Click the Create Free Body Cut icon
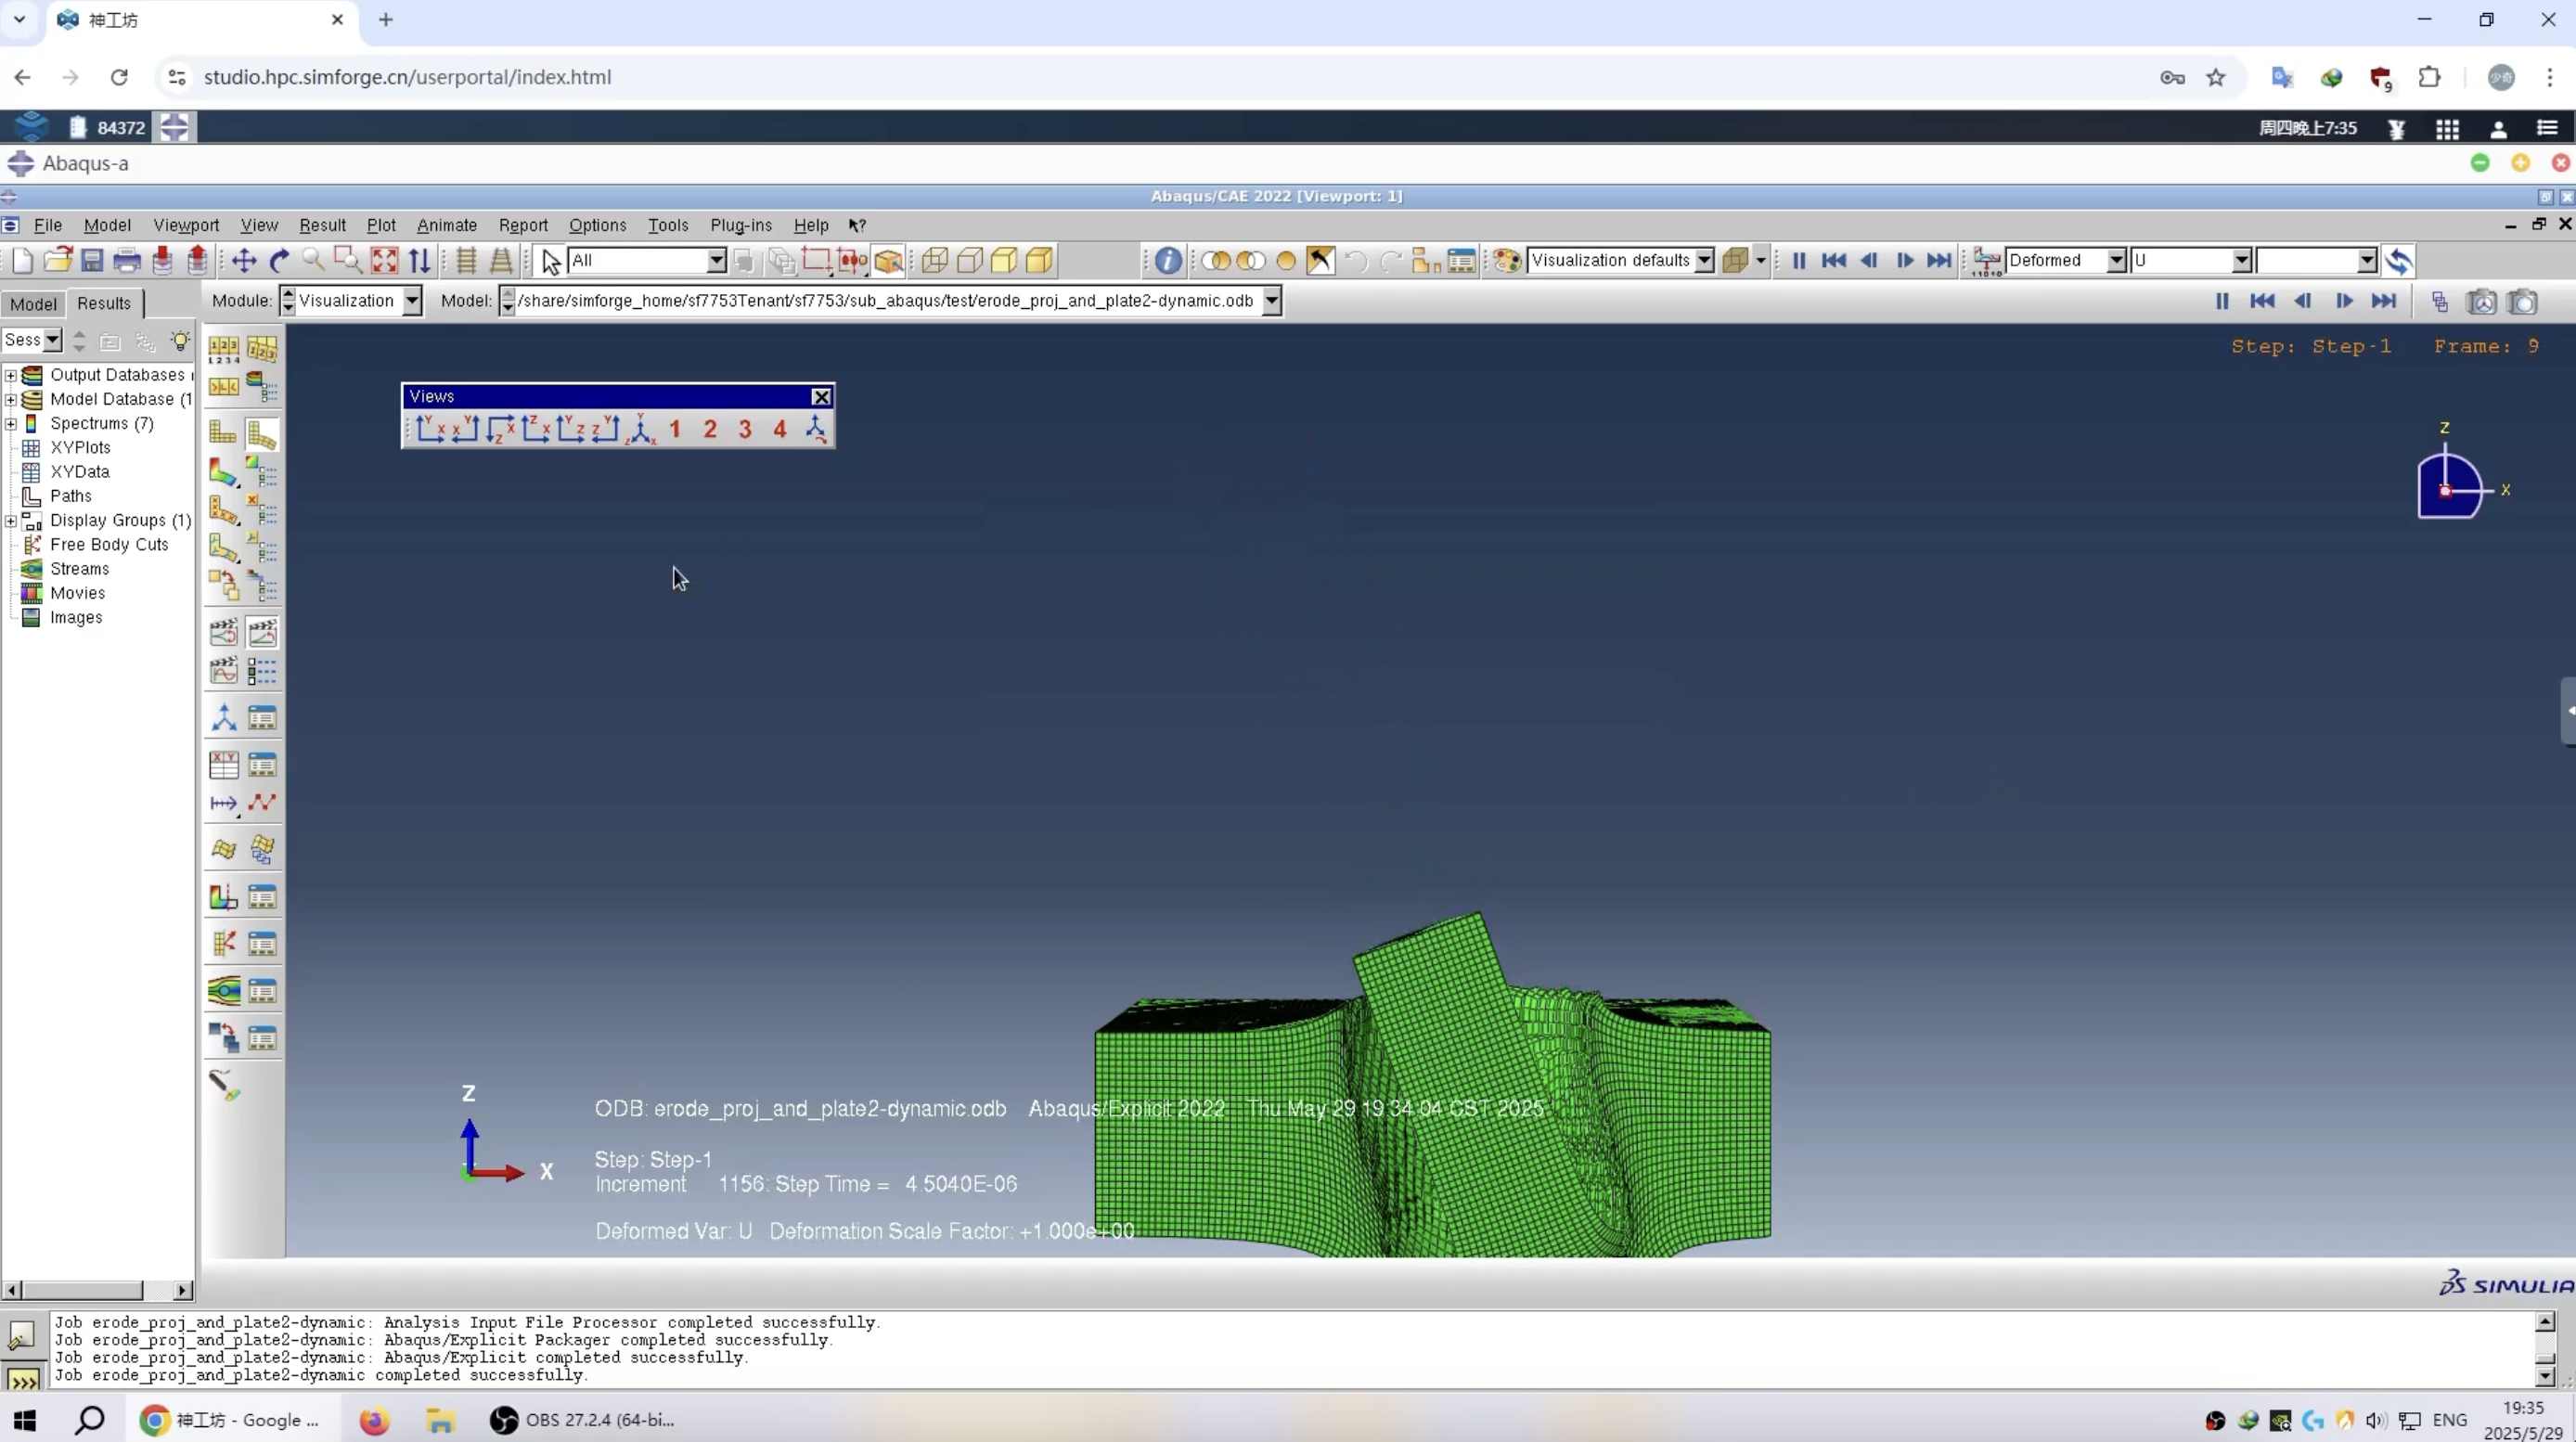2576x1442 pixels. (223, 944)
